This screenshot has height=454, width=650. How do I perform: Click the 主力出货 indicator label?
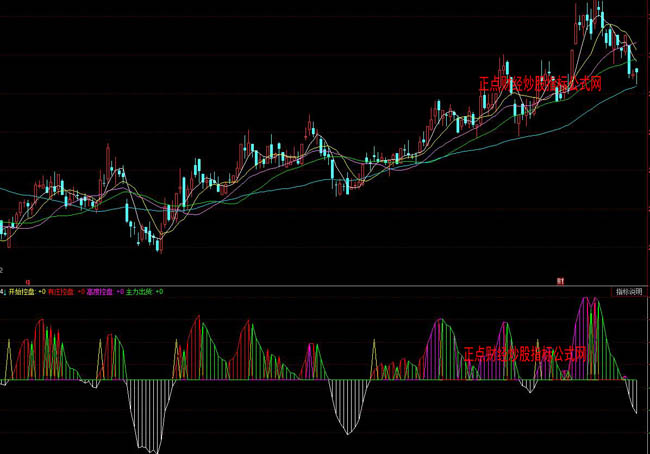click(140, 291)
